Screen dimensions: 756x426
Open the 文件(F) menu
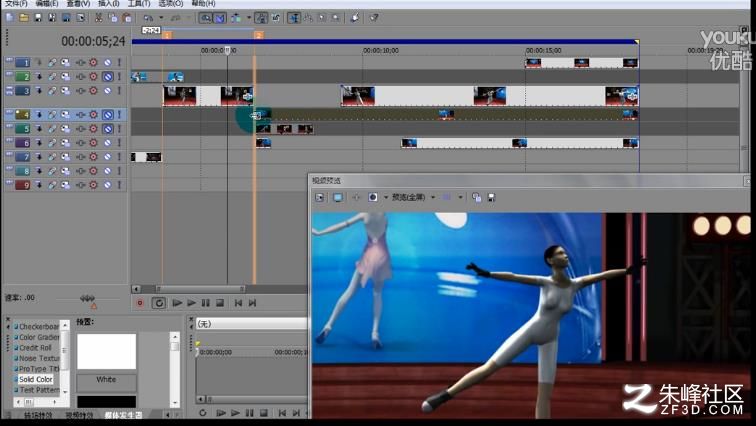coord(16,3)
